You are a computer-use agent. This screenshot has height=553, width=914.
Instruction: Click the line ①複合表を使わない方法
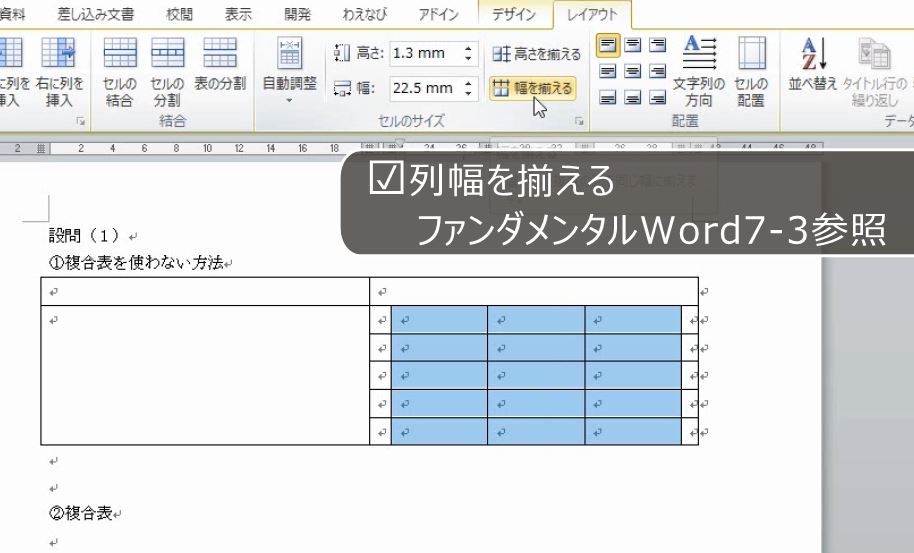tap(136, 263)
